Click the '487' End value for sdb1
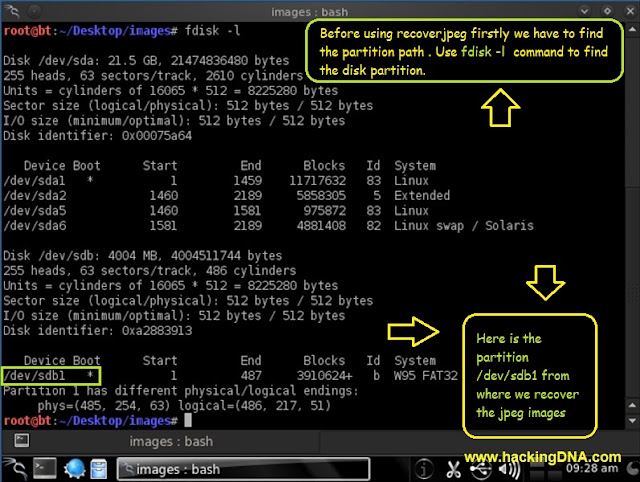 pos(251,375)
